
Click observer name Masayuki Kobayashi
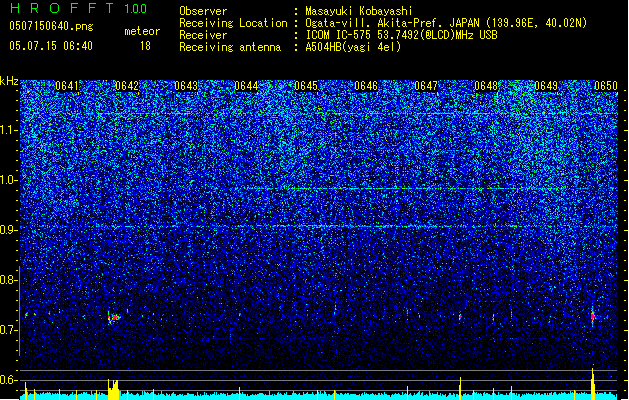click(359, 11)
